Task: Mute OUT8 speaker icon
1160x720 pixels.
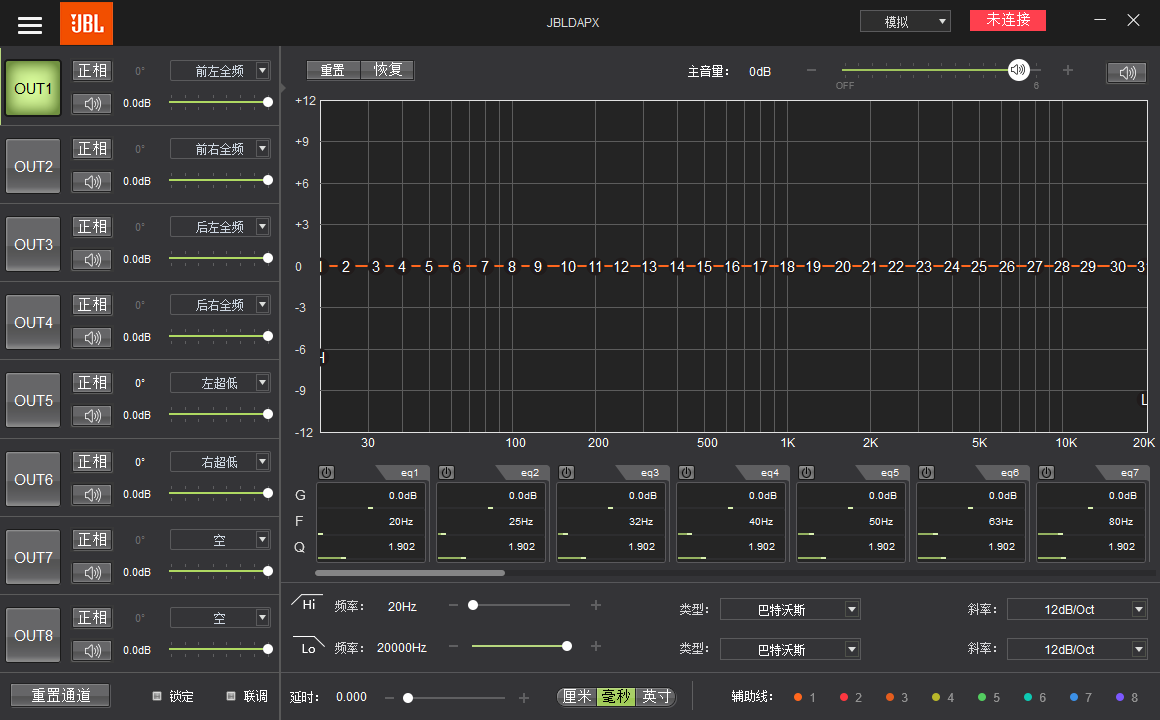Action: click(92, 650)
